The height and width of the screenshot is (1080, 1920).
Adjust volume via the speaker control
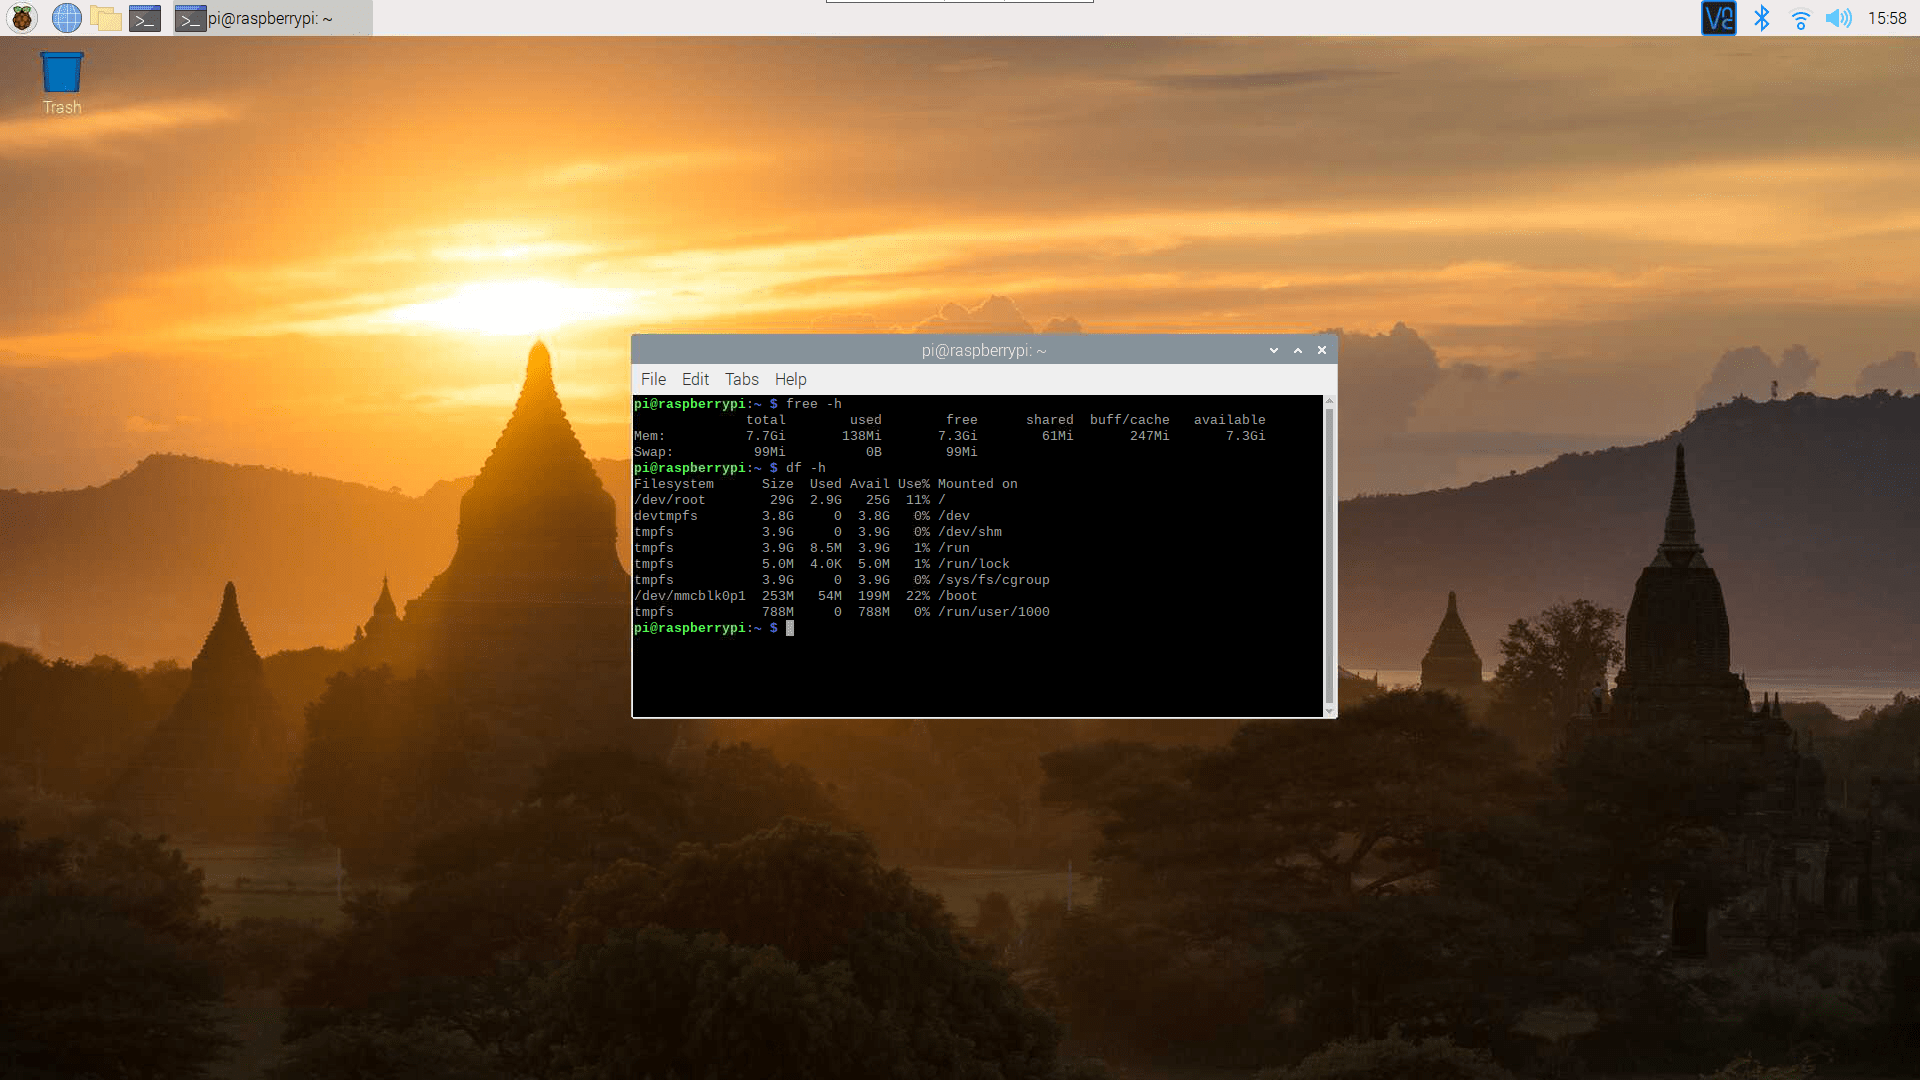pyautogui.click(x=1840, y=18)
